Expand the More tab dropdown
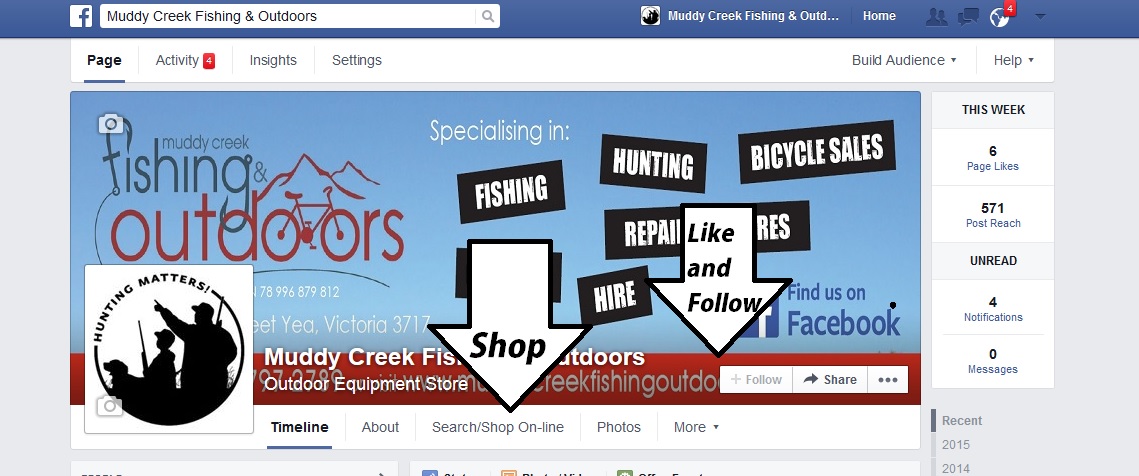The height and width of the screenshot is (476, 1139). click(696, 427)
